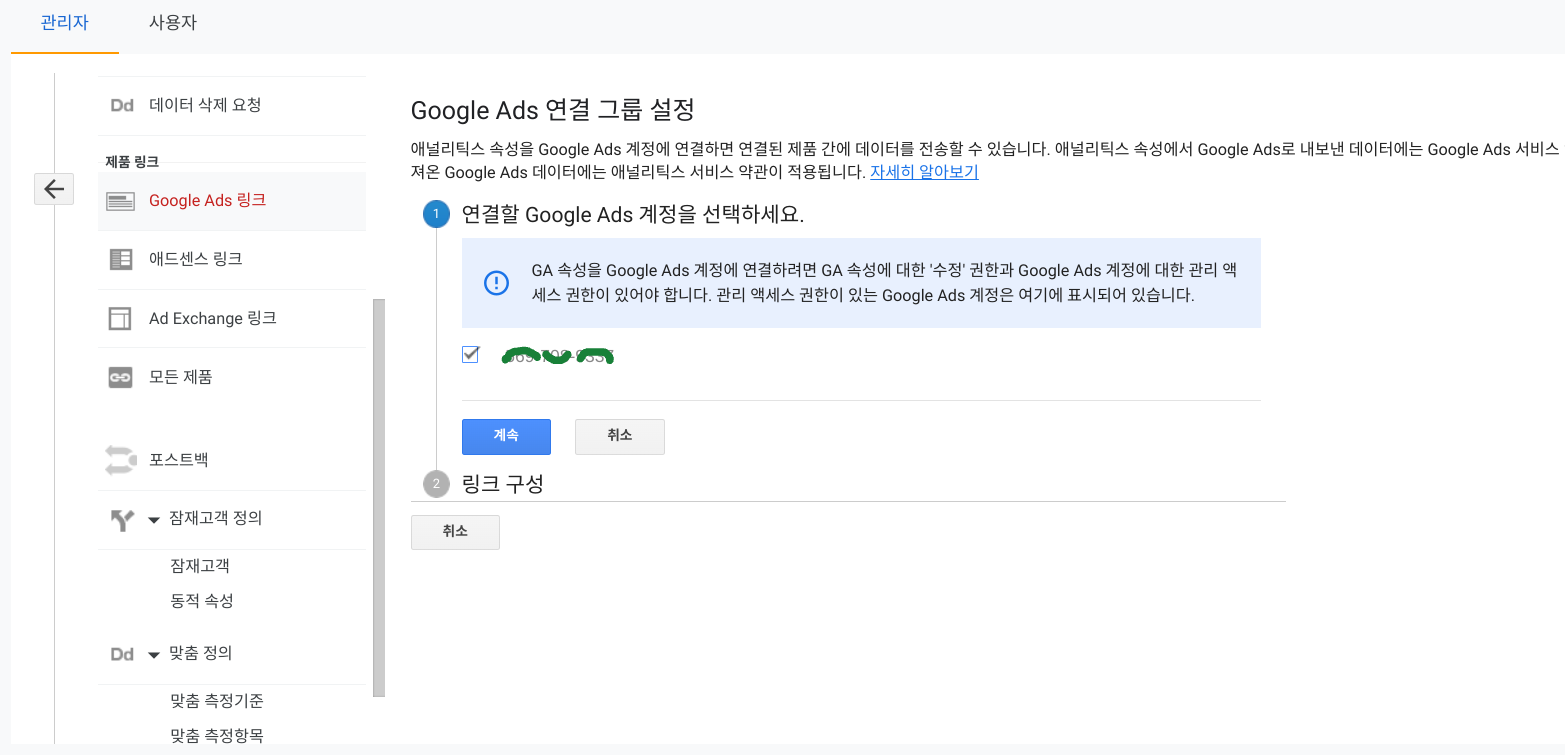Viewport: 1565px width, 755px height.
Task: Open the 자세히 알아보기 link
Action: click(924, 172)
